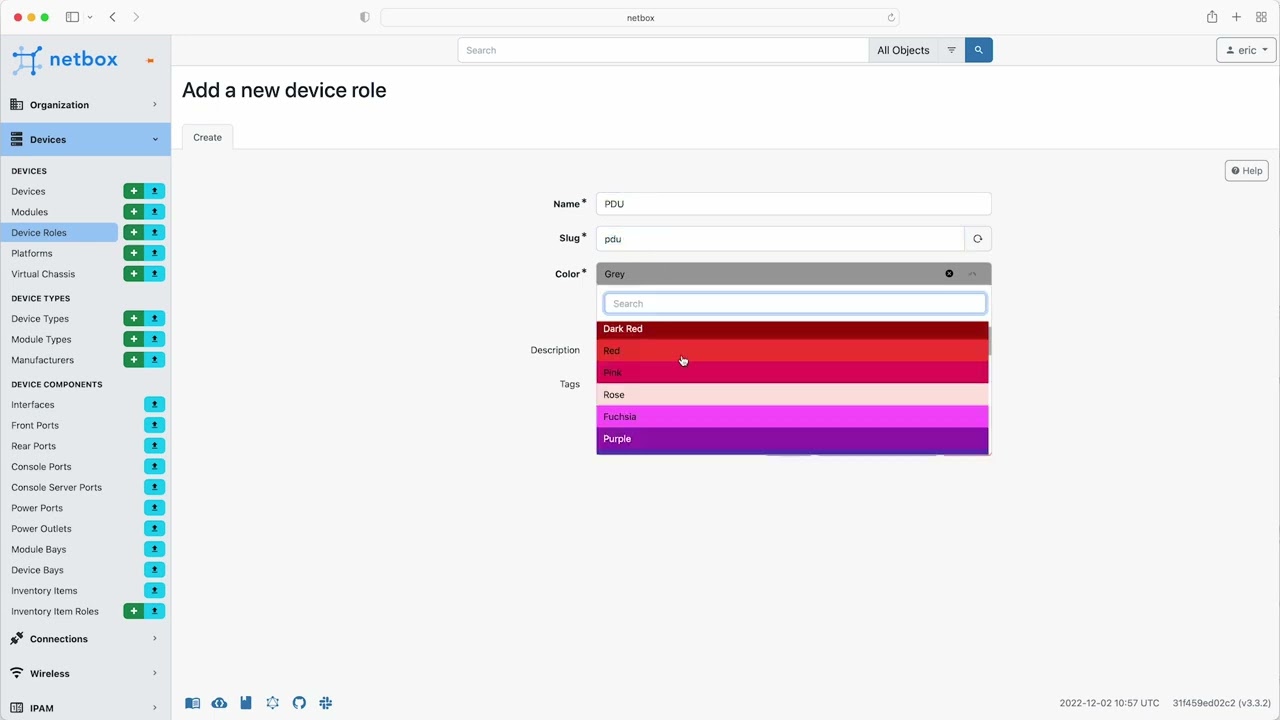The image size is (1280, 720).
Task: Open the GitHub icon in footer
Action: point(299,703)
